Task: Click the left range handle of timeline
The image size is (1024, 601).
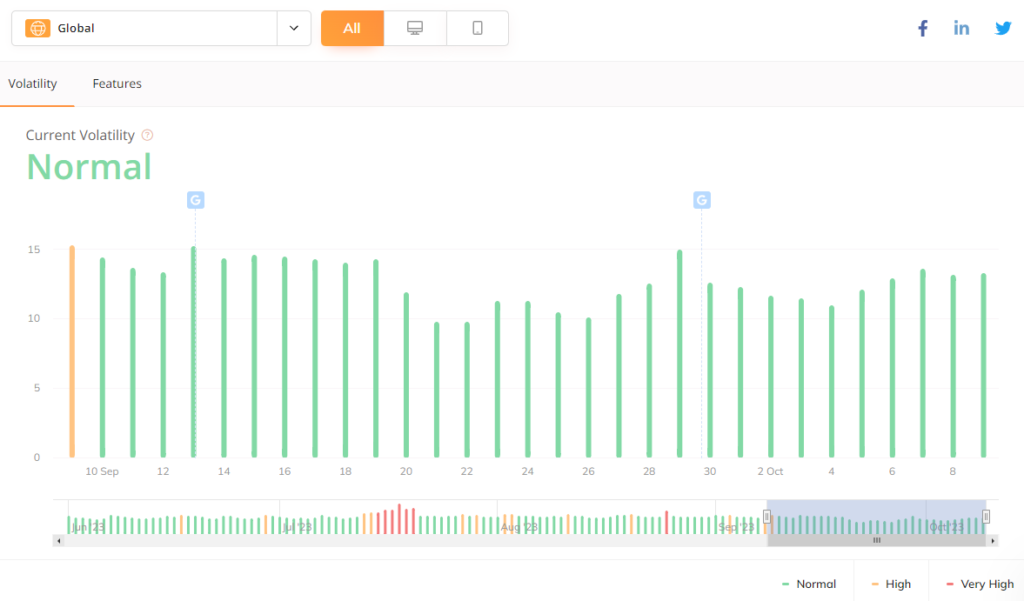Action: tap(767, 517)
